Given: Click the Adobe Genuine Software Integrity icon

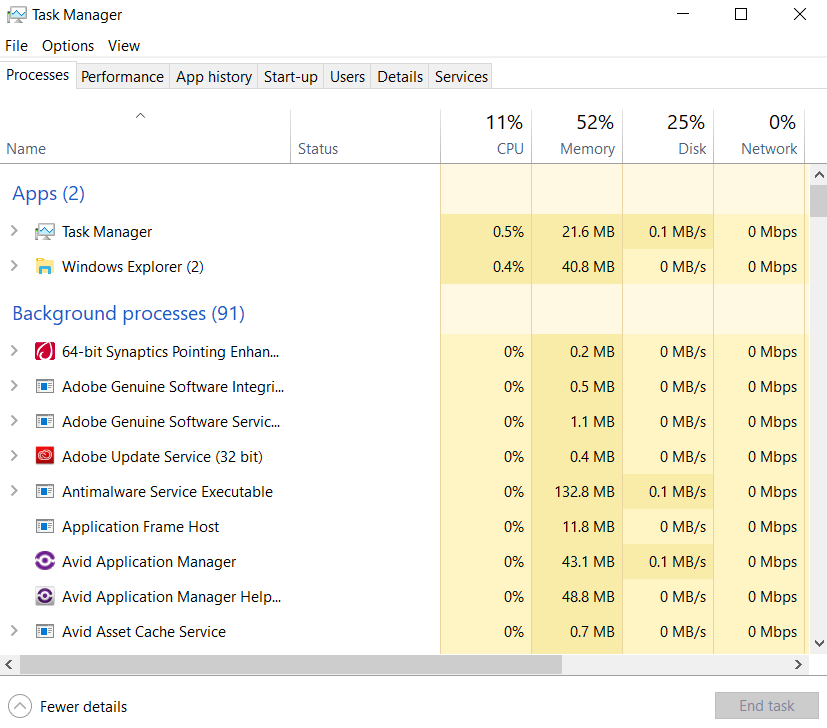Looking at the screenshot, I should (45, 387).
